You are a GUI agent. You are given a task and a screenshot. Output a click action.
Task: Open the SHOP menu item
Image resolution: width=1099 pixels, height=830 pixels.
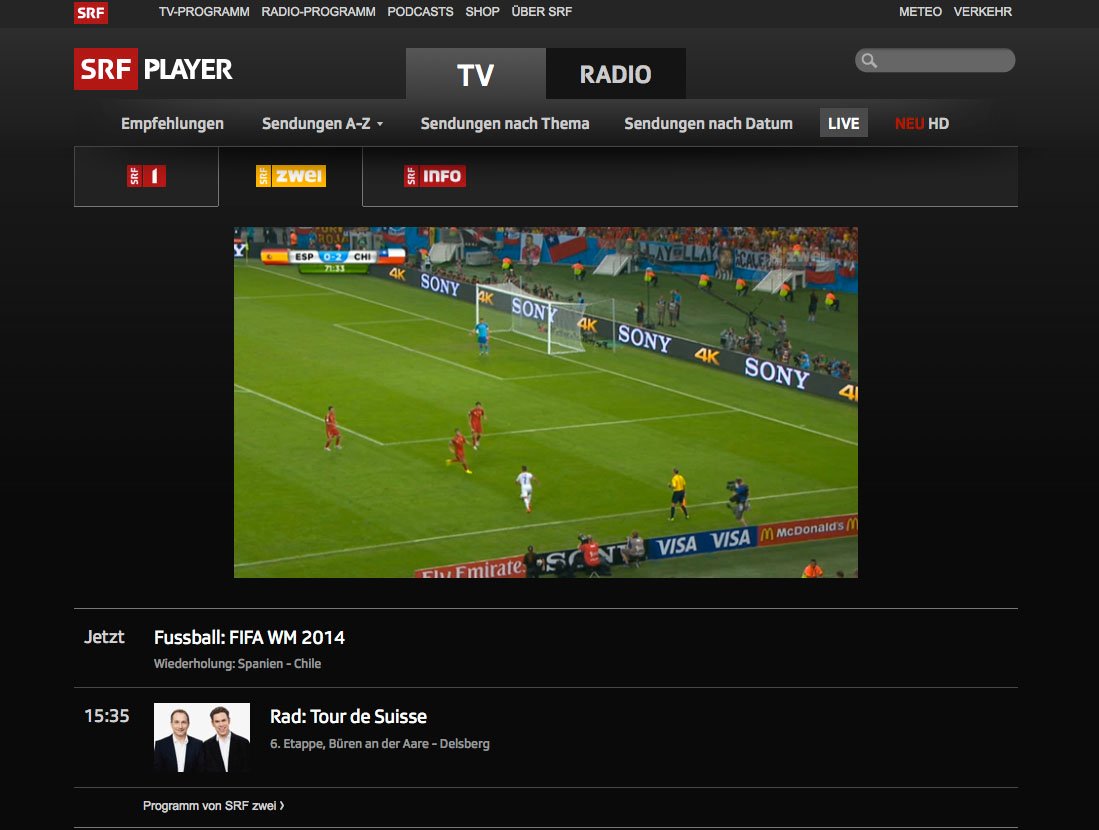(482, 12)
